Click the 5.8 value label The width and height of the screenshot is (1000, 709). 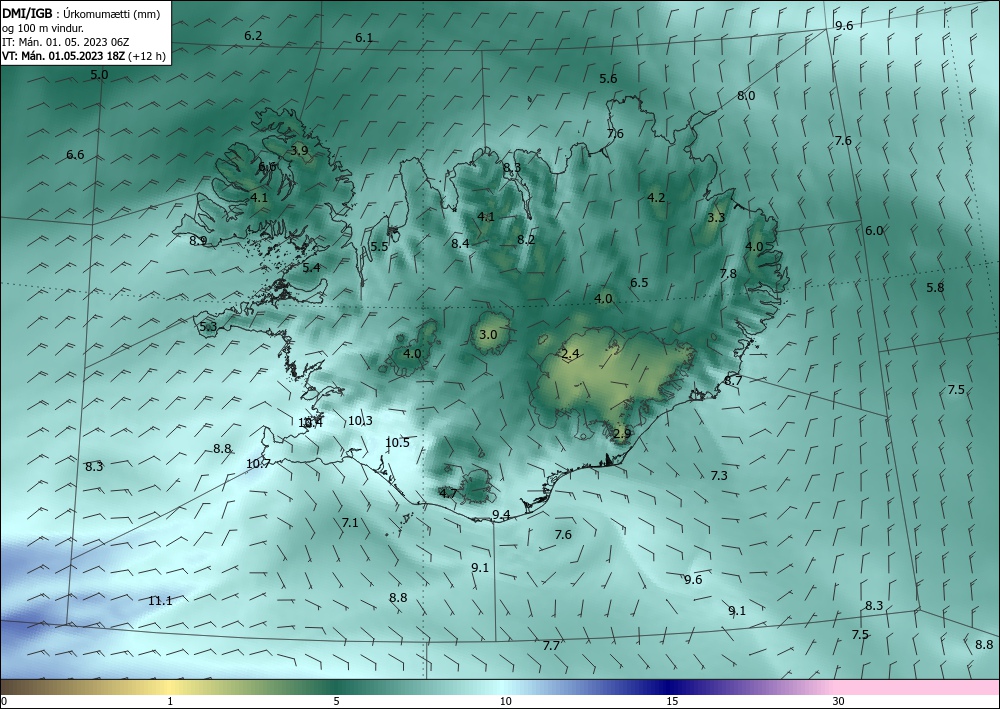pyautogui.click(x=935, y=288)
